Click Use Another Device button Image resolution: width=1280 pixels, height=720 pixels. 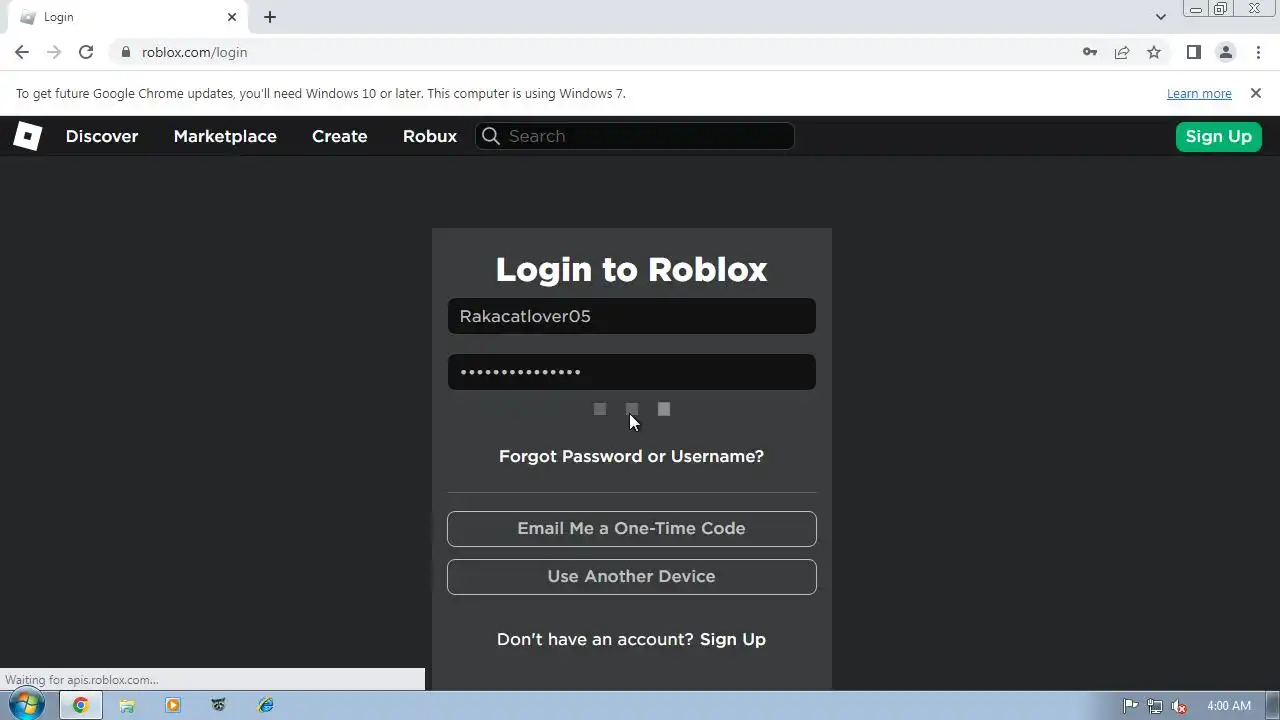pyautogui.click(x=631, y=577)
